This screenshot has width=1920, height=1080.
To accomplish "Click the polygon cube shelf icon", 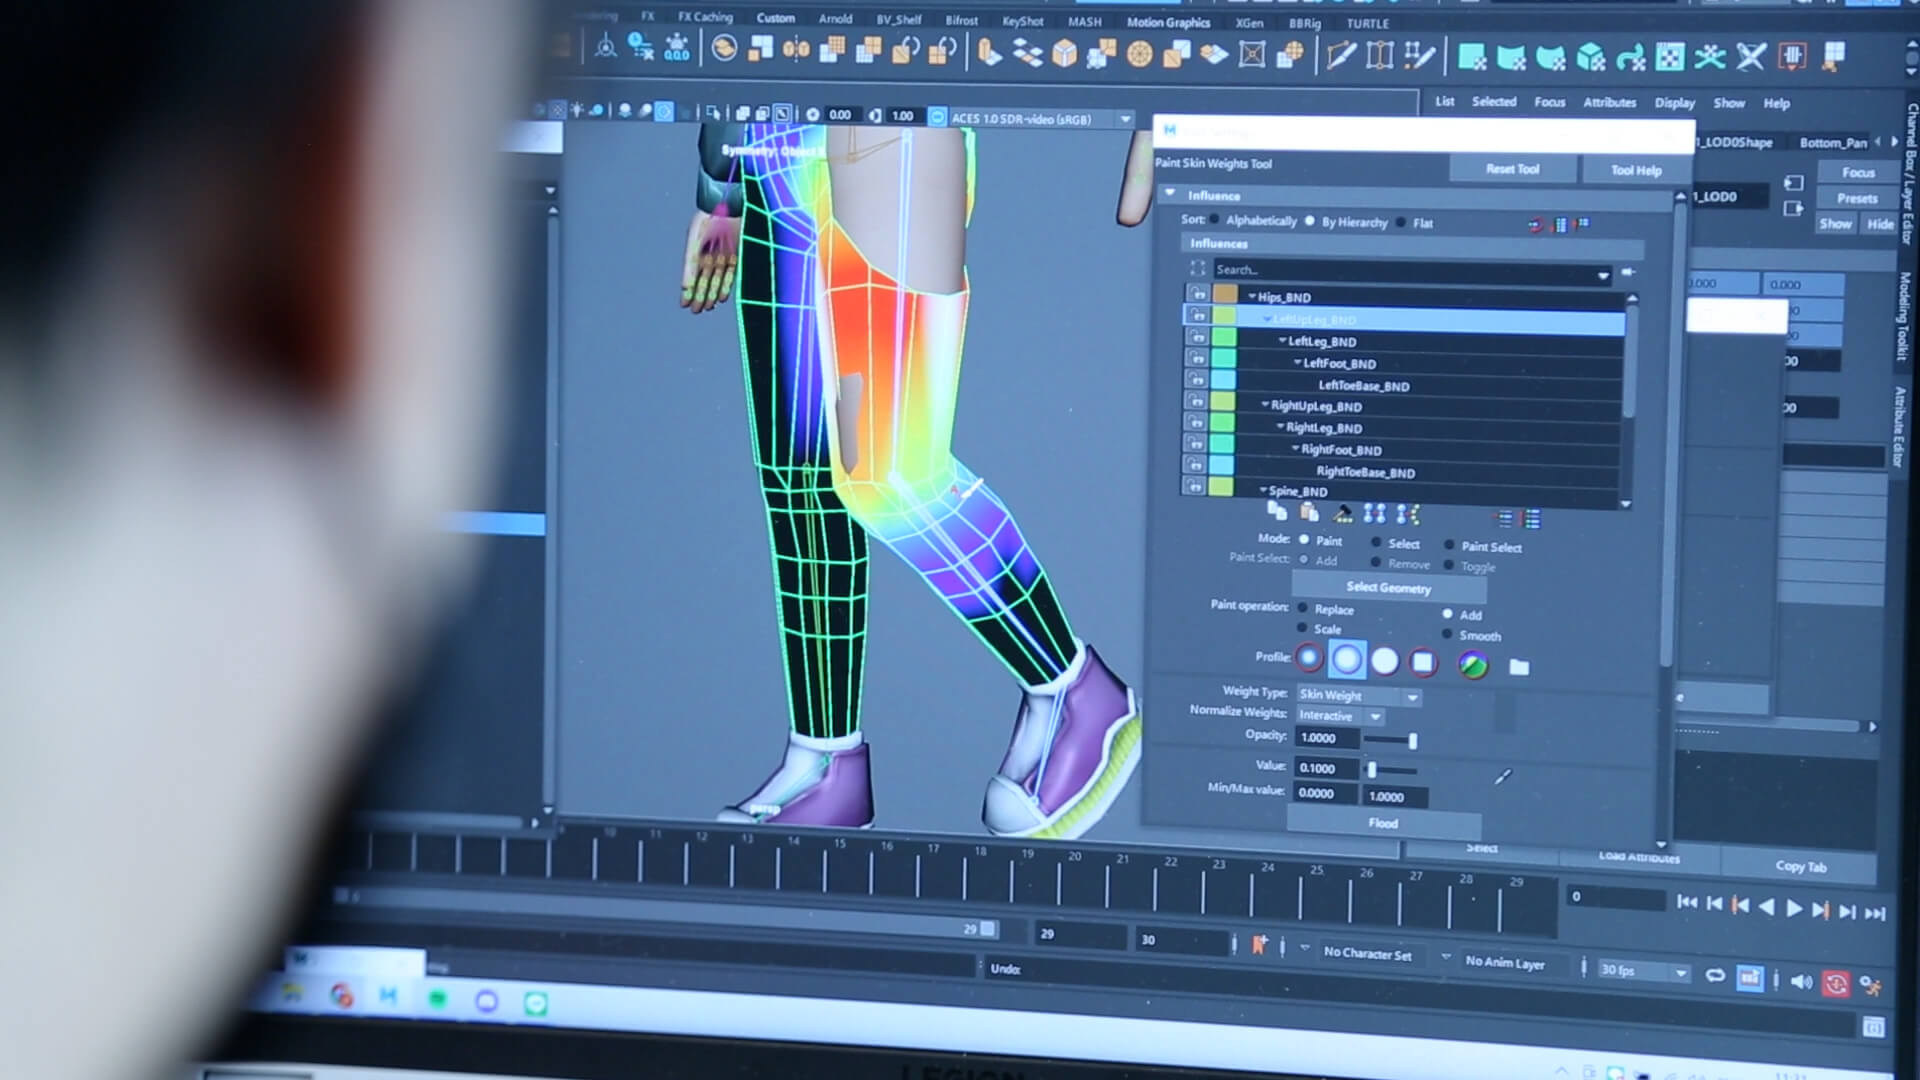I will pyautogui.click(x=1065, y=52).
